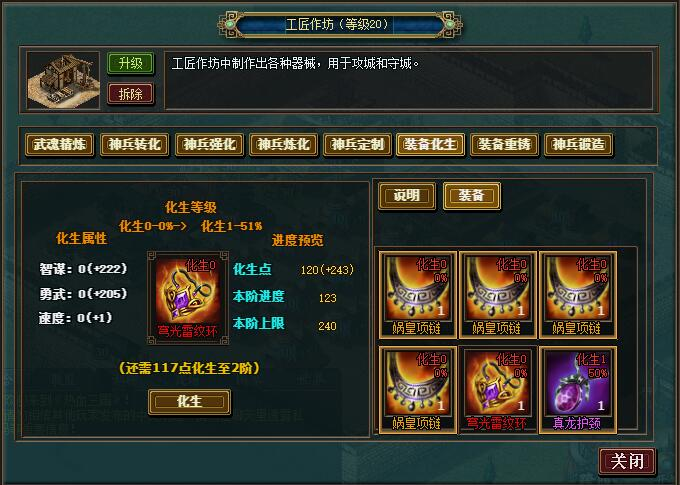The width and height of the screenshot is (680, 485).
Task: Select the last 娲皇项链 in top row
Action: click(577, 295)
